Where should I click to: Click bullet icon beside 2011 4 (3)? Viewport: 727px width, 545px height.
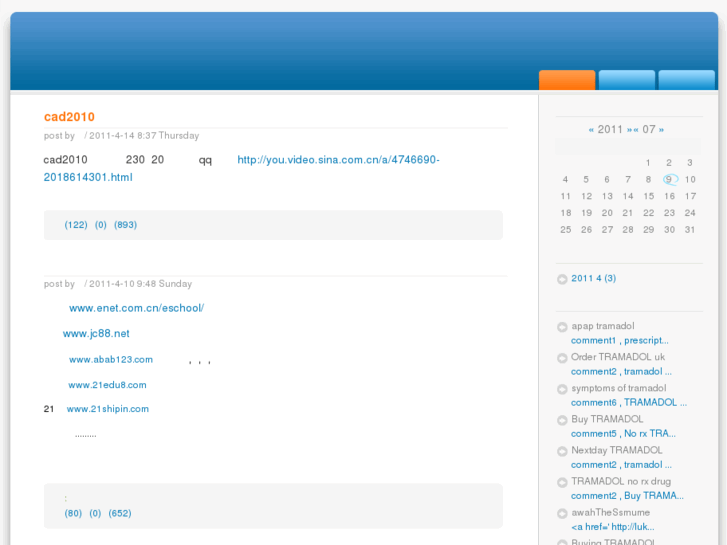[562, 279]
